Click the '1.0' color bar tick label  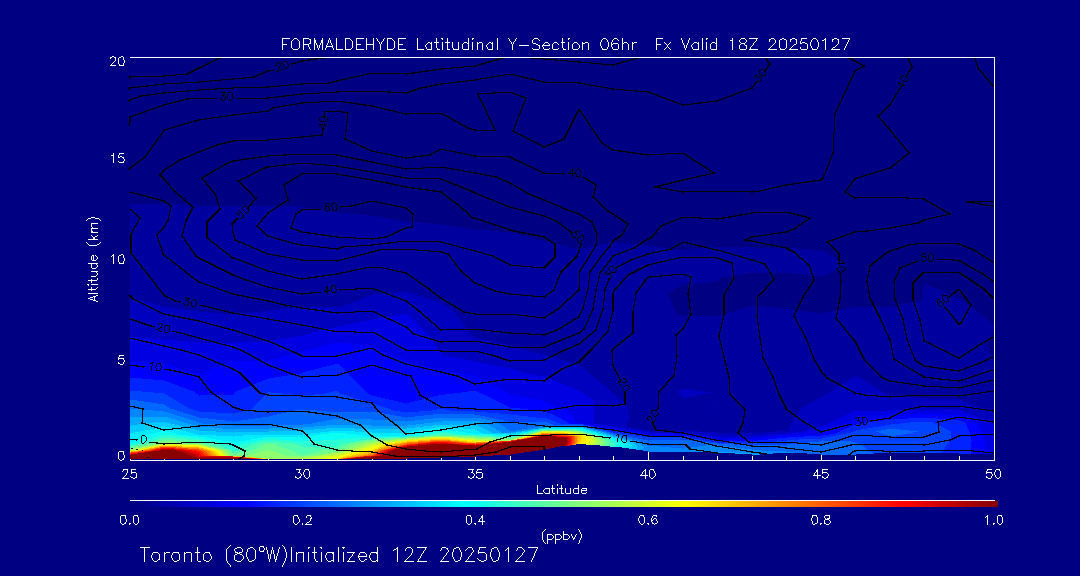pyautogui.click(x=994, y=520)
